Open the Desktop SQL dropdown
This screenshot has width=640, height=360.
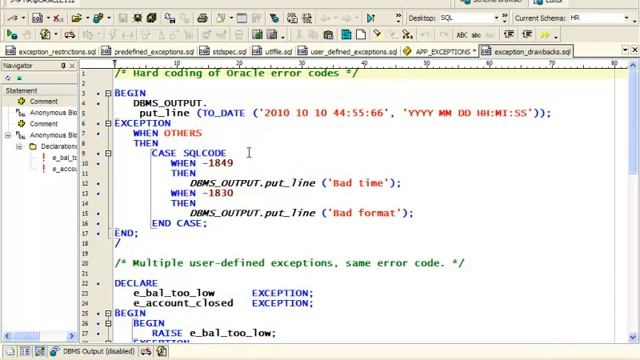[x=496, y=18]
